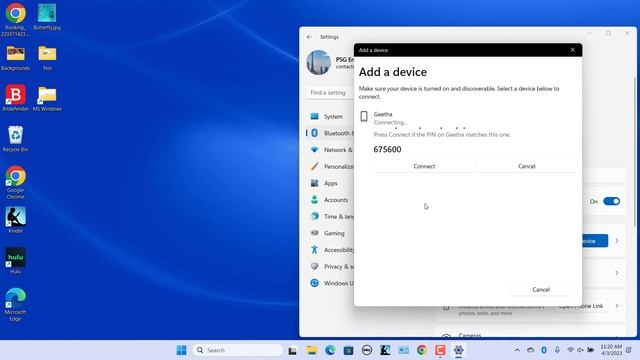Image resolution: width=640 pixels, height=360 pixels.
Task: Launch Bitdefender from desktop
Action: pyautogui.click(x=16, y=98)
